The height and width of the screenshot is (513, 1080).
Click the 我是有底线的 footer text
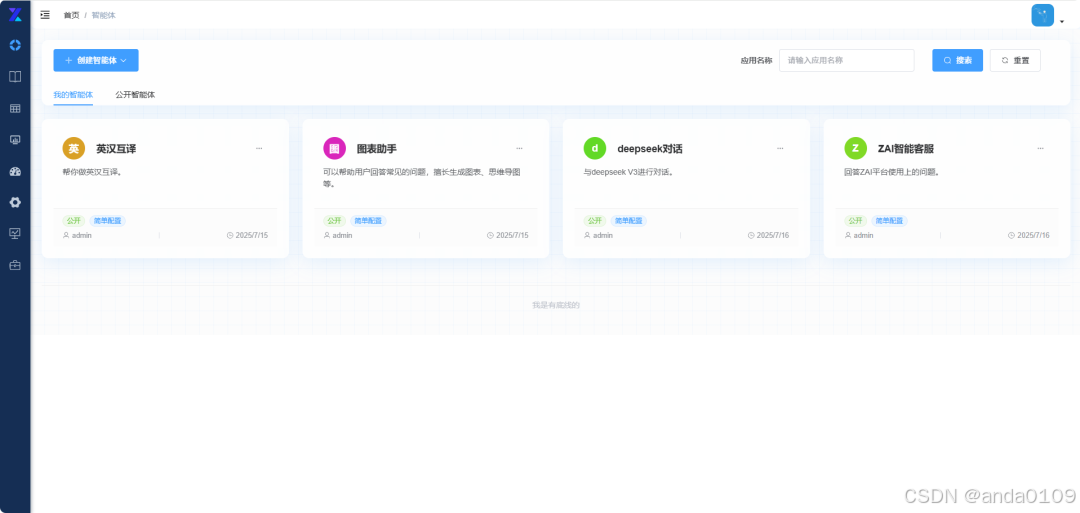click(x=556, y=305)
